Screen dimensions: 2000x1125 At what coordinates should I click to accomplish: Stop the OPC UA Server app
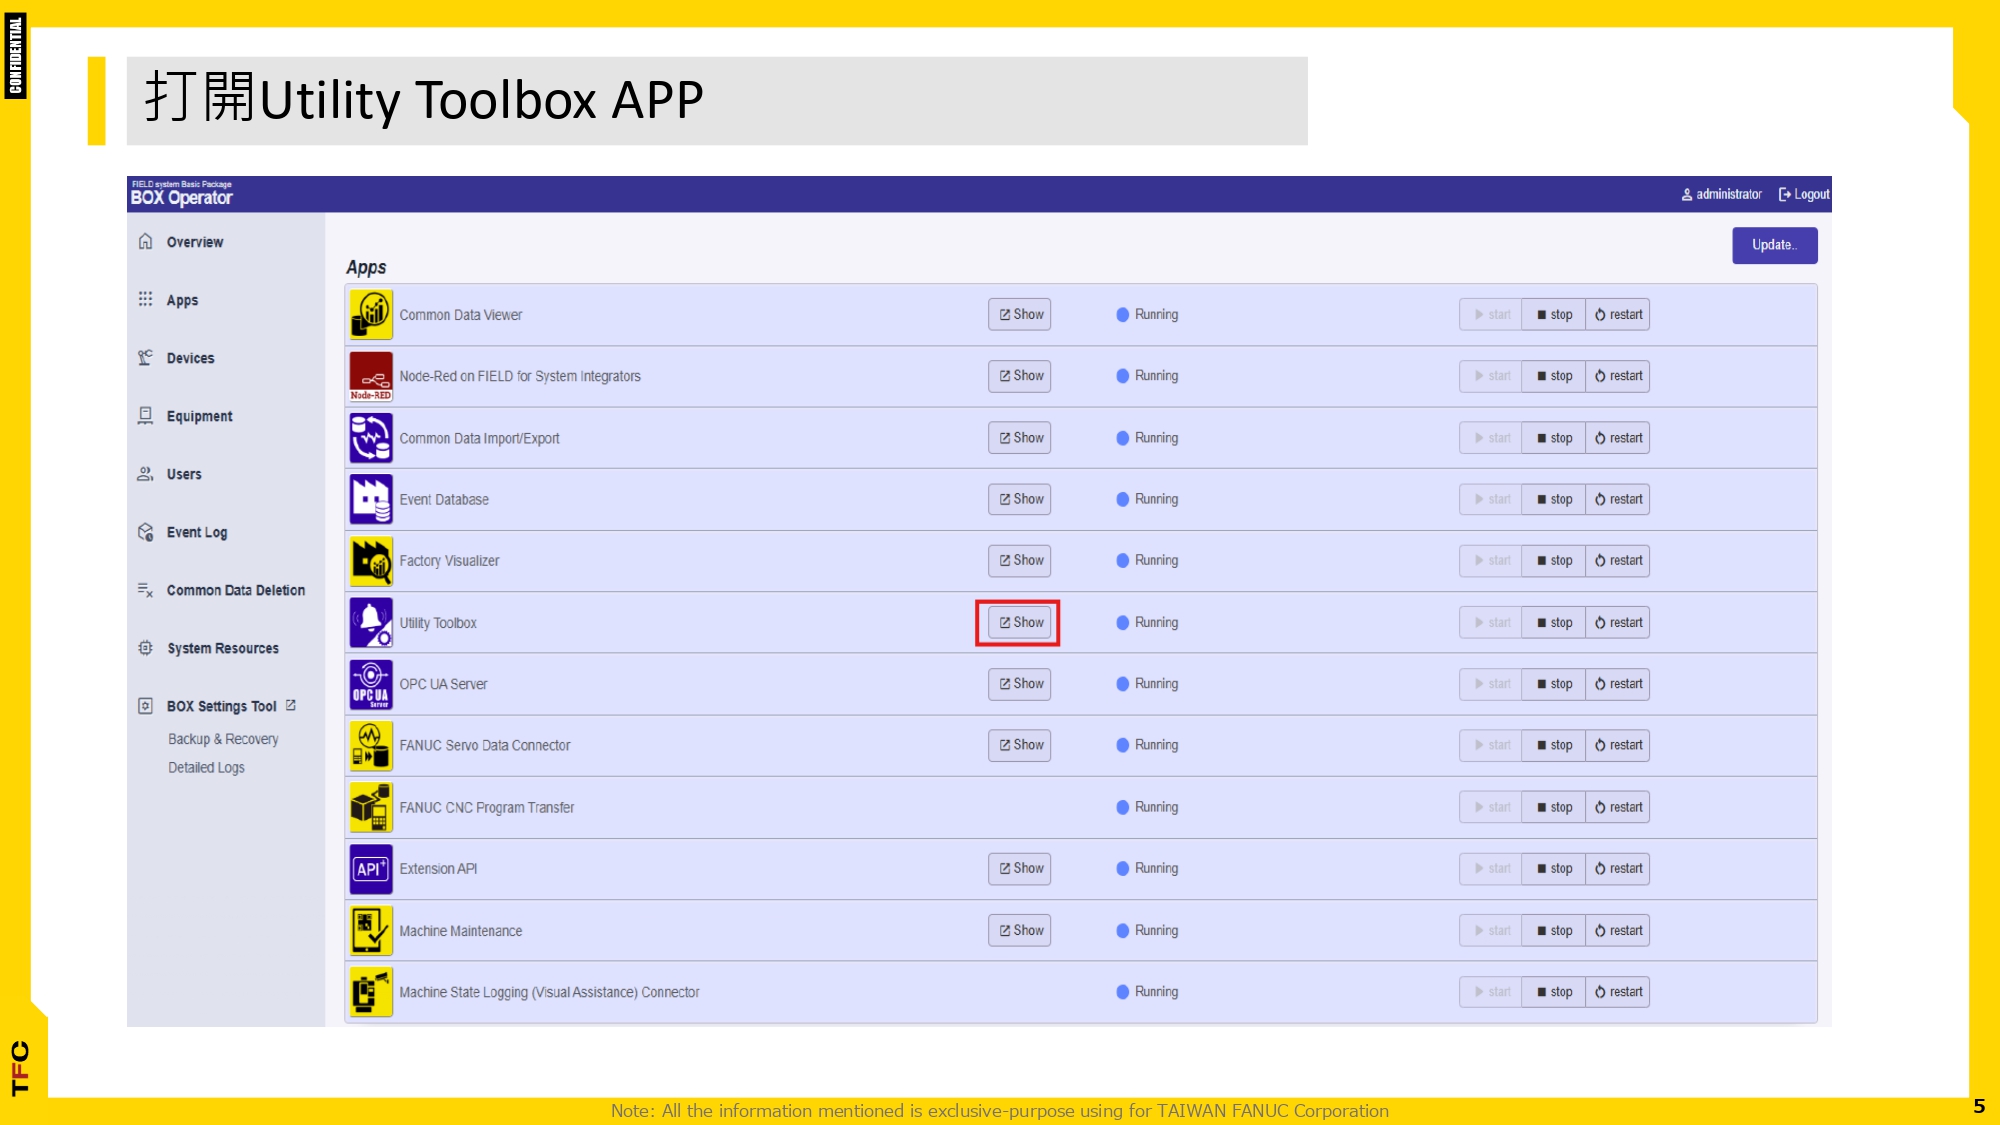[1553, 684]
